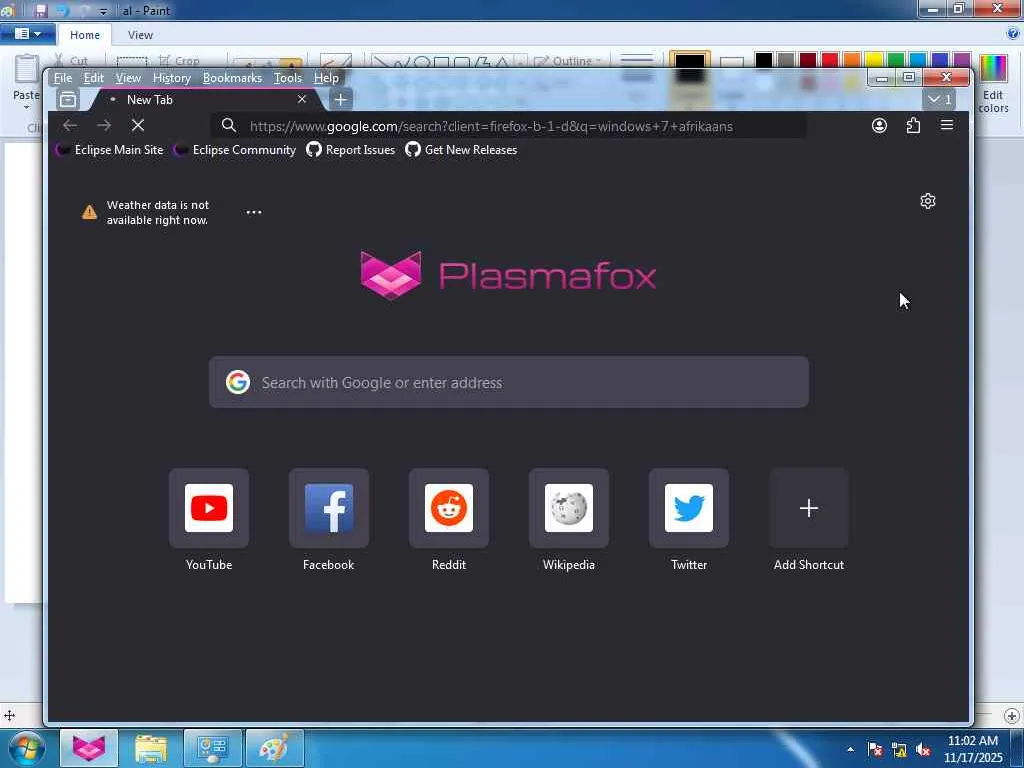Open the account profile icon
The height and width of the screenshot is (768, 1024).
tap(879, 125)
